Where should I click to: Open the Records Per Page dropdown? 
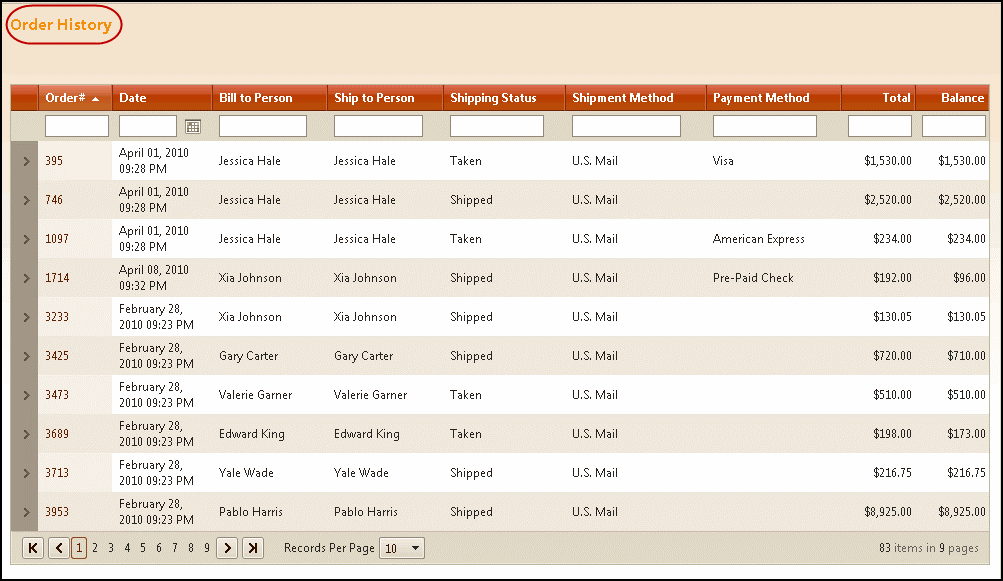coord(402,548)
